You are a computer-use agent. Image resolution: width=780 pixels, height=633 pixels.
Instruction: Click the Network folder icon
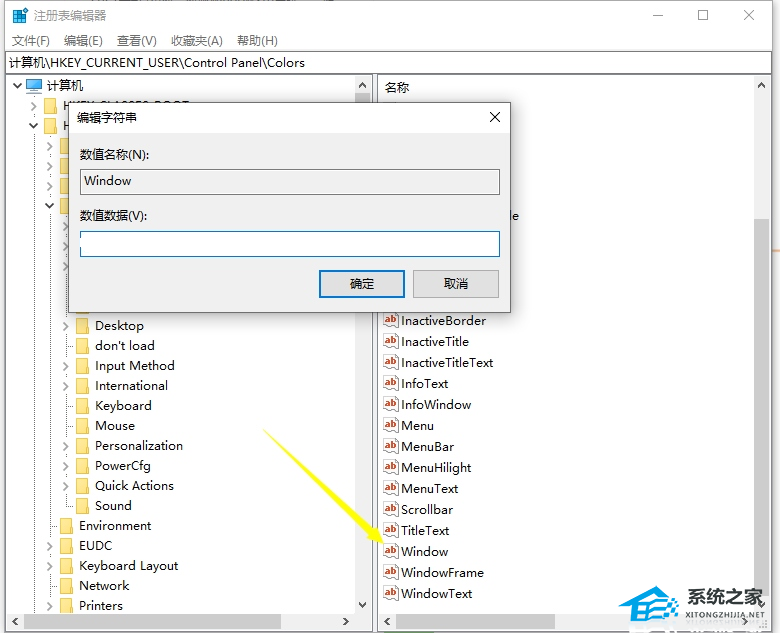(66, 586)
